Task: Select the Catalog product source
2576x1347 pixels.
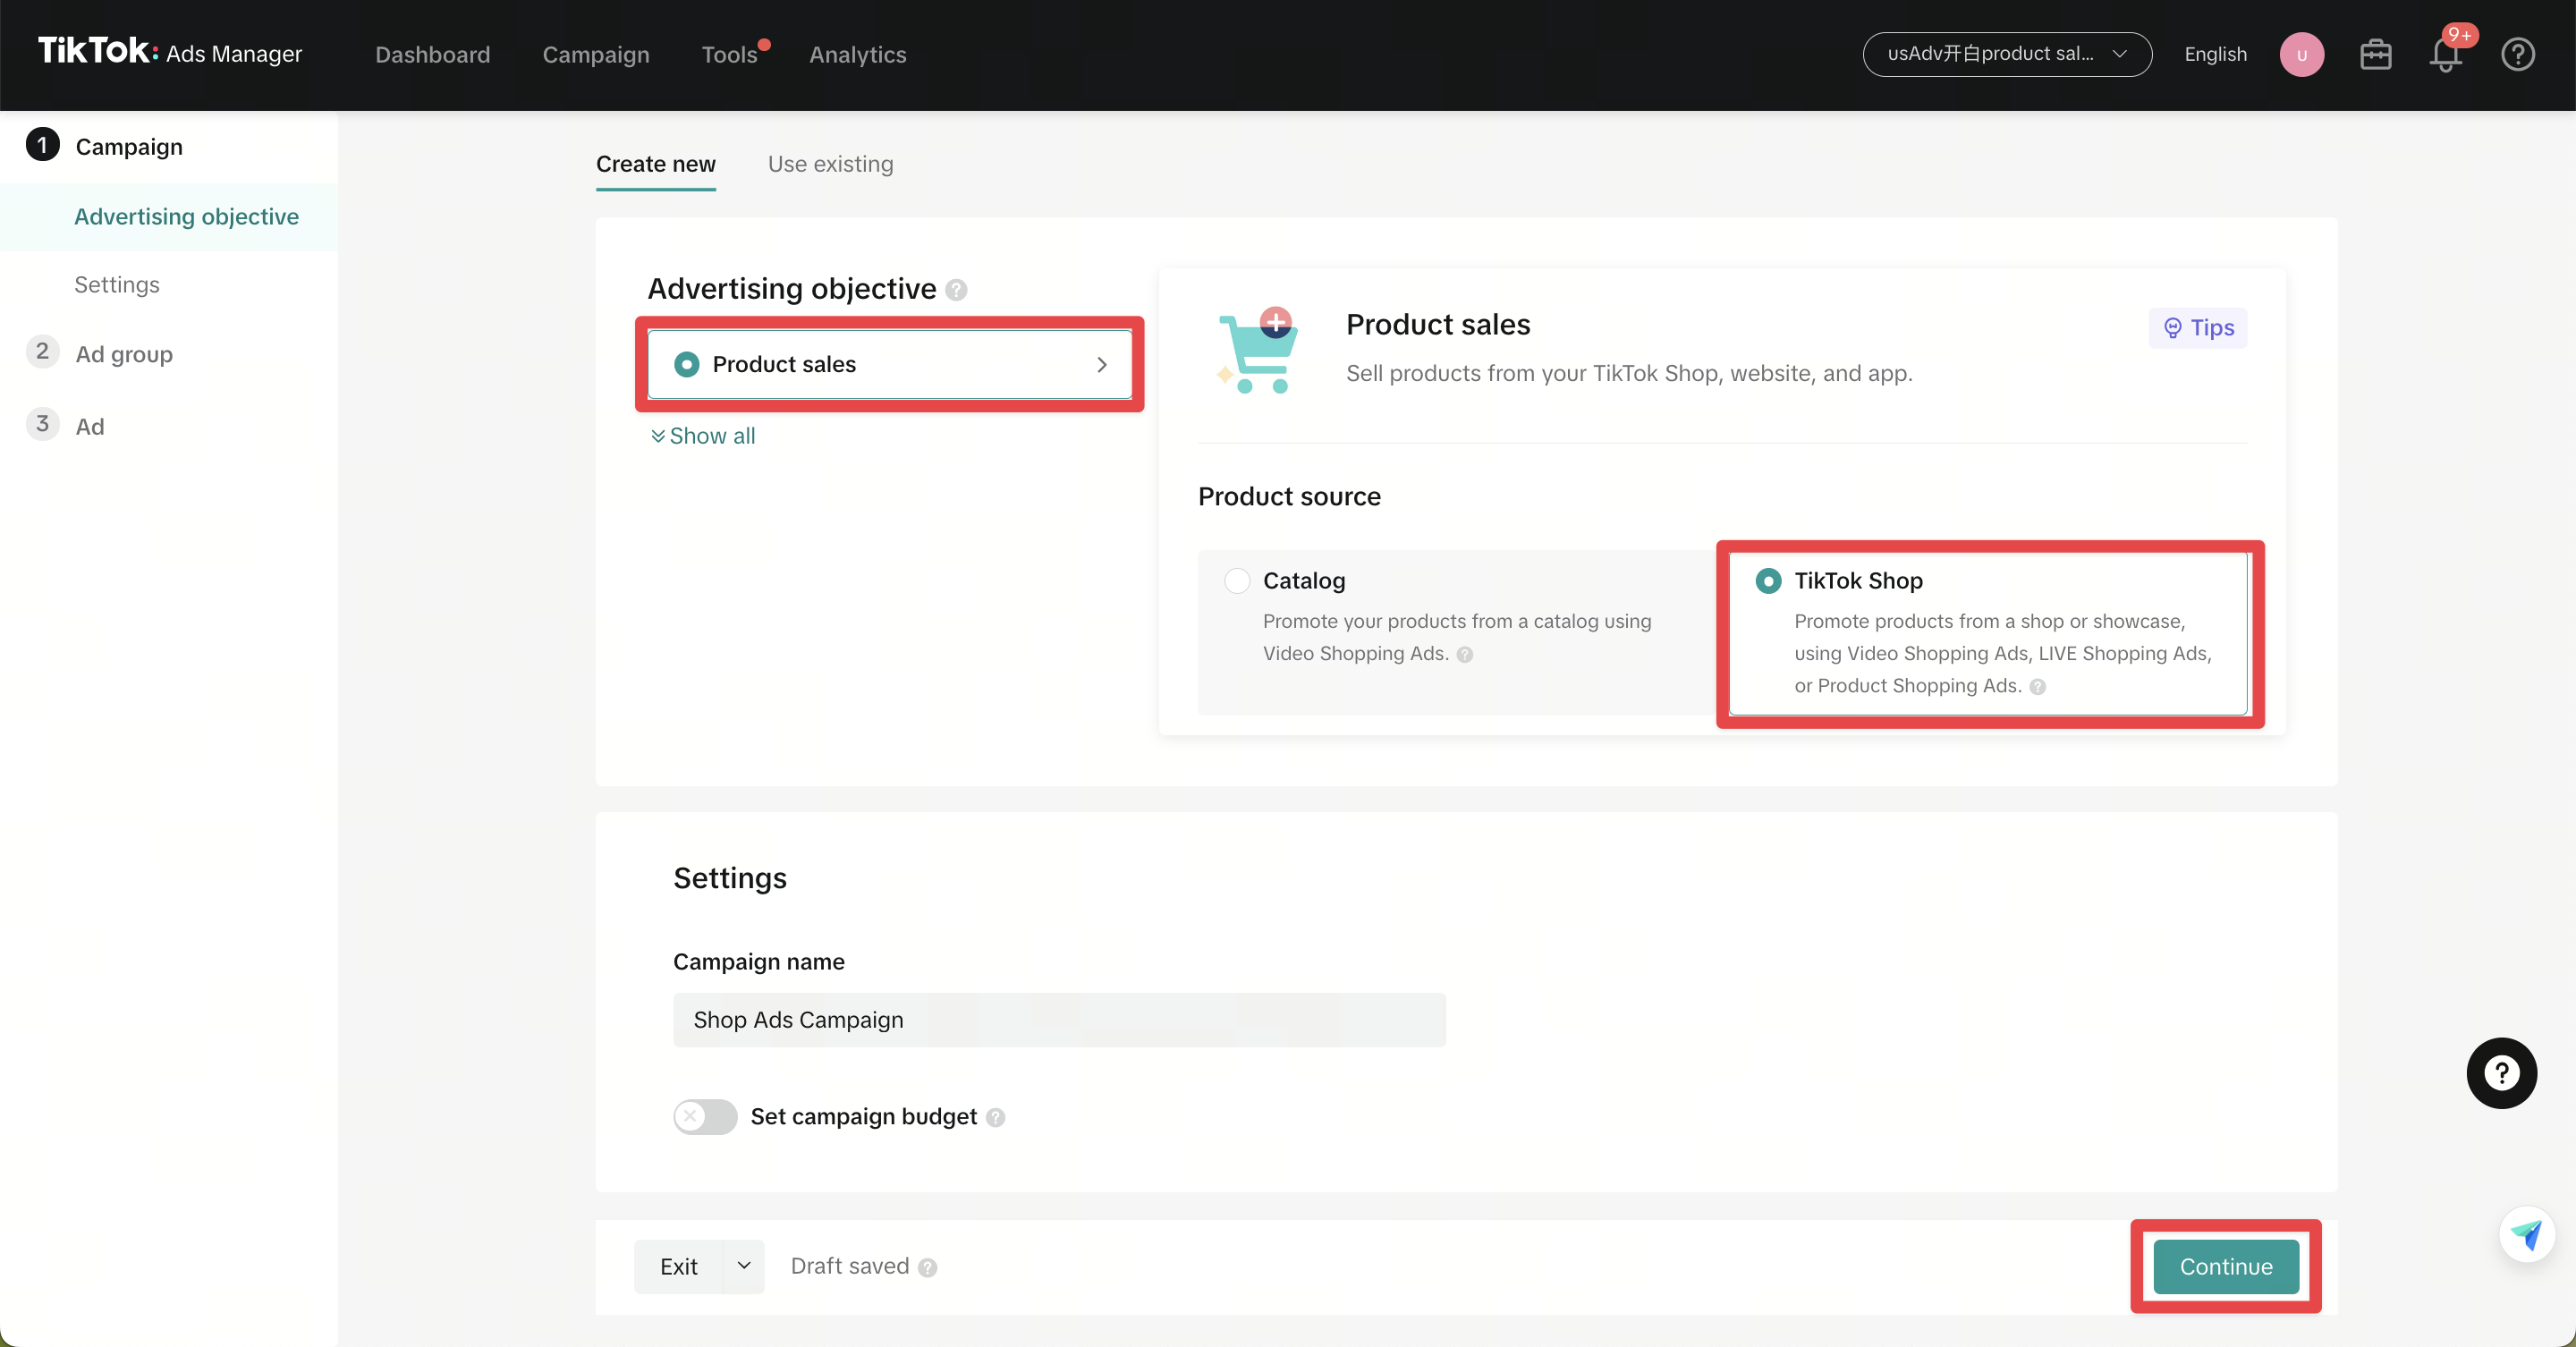Action: coord(1237,581)
